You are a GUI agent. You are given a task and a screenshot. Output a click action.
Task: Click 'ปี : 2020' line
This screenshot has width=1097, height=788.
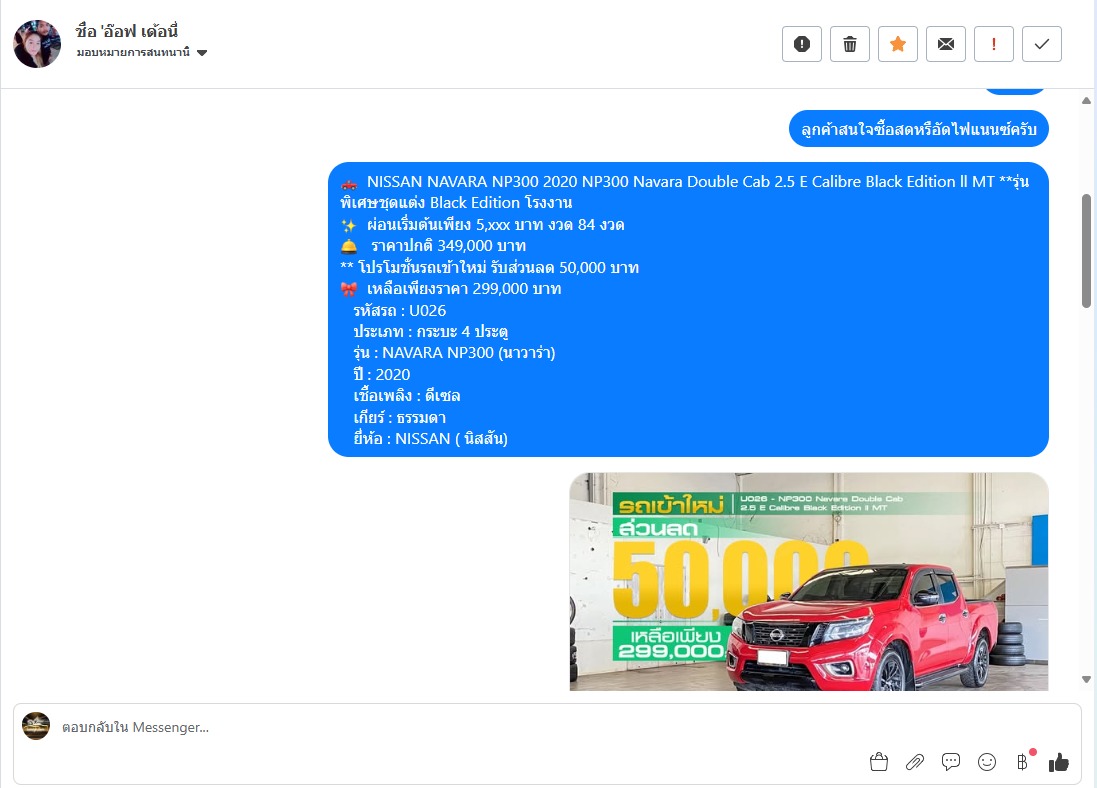pyautogui.click(x=381, y=374)
